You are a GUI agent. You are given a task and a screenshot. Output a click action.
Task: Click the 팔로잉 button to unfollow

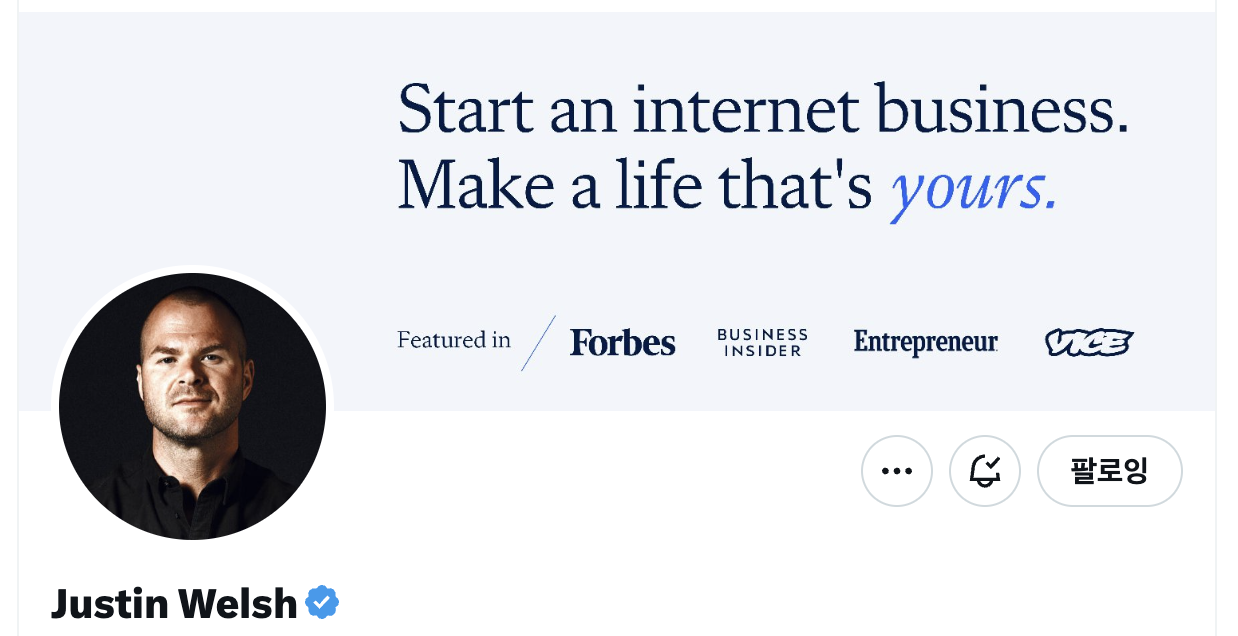[1109, 471]
